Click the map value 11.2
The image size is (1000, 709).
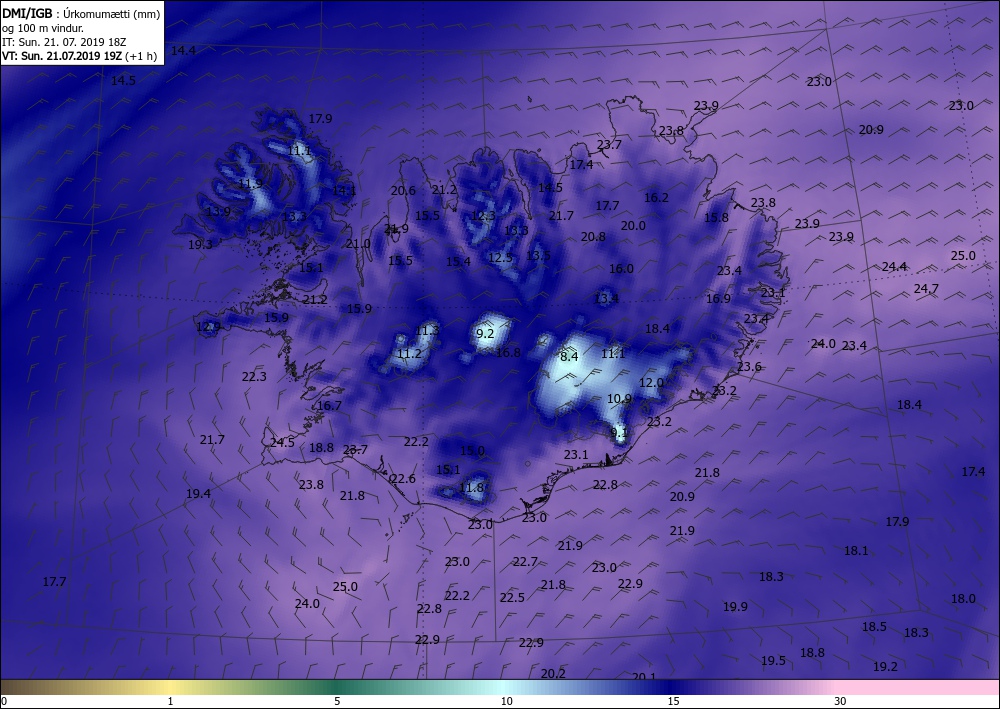pyautogui.click(x=409, y=354)
